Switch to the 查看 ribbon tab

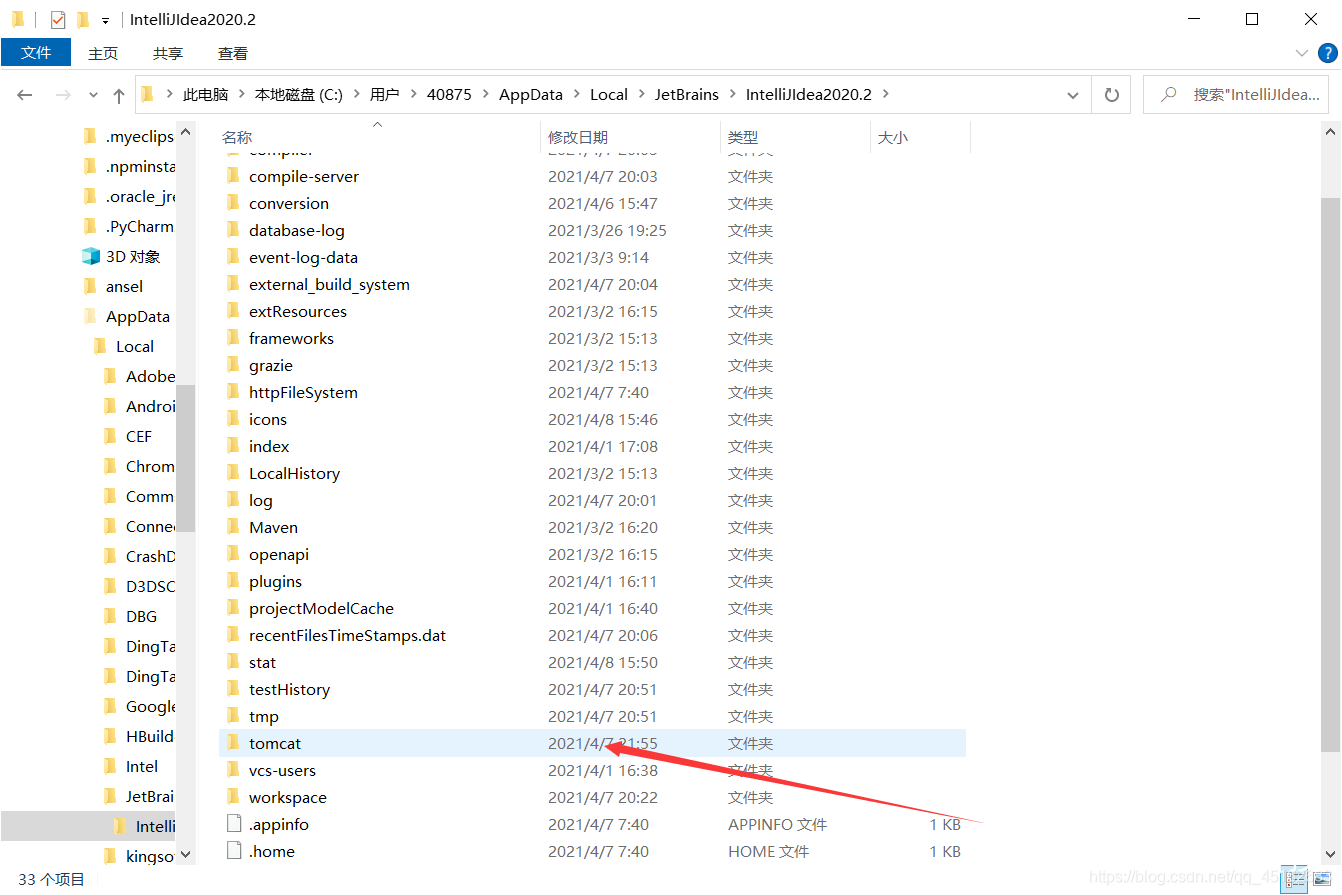click(233, 53)
